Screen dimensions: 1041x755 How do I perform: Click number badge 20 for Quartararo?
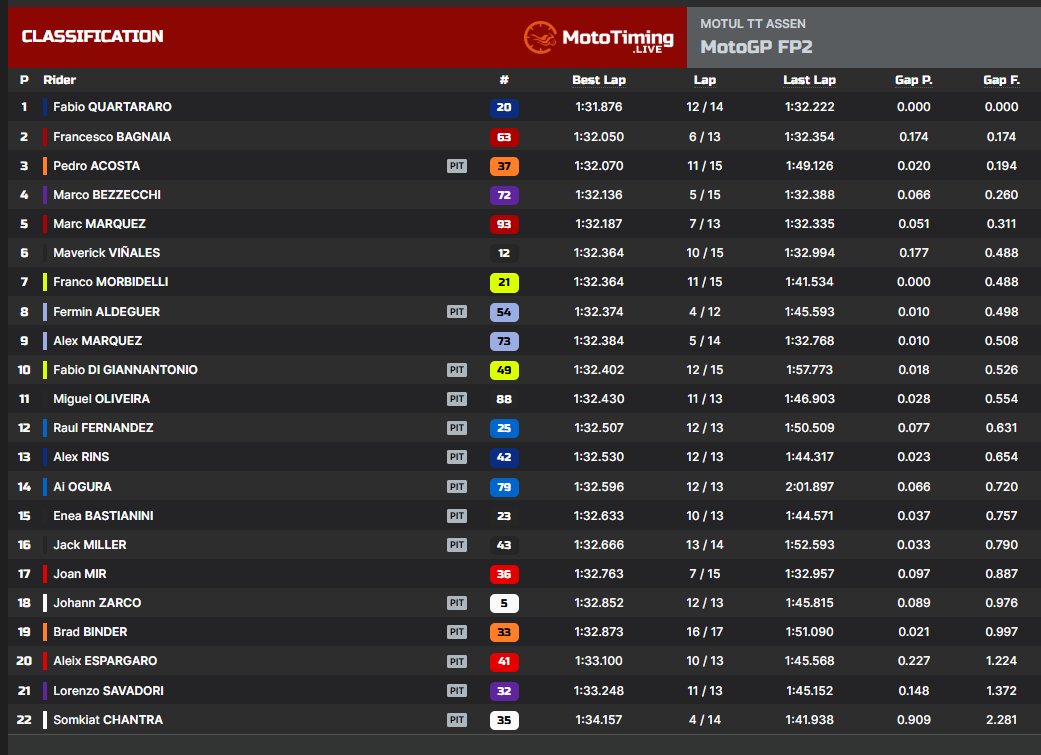tap(504, 108)
